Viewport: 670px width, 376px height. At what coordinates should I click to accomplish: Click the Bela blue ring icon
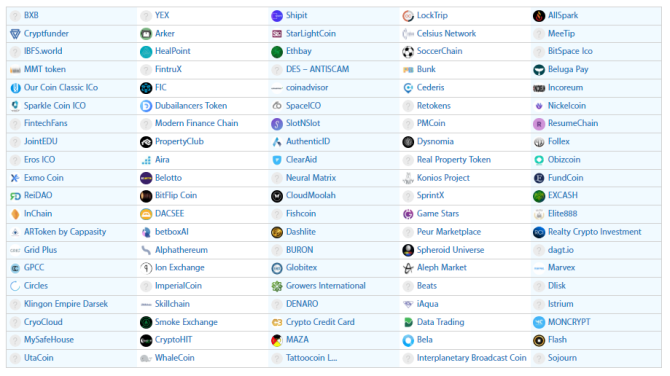408,341
